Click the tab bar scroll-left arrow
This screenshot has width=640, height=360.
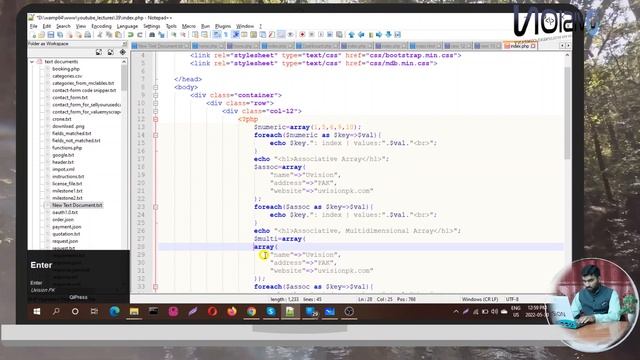pyautogui.click(x=562, y=46)
